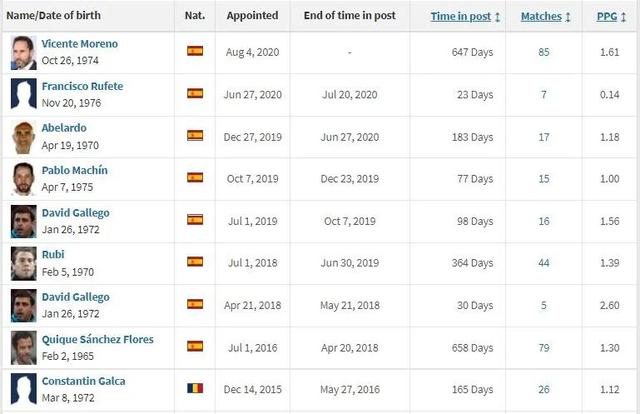Click the sort arrow beside PPG header
The width and height of the screenshot is (640, 414).
click(623, 17)
